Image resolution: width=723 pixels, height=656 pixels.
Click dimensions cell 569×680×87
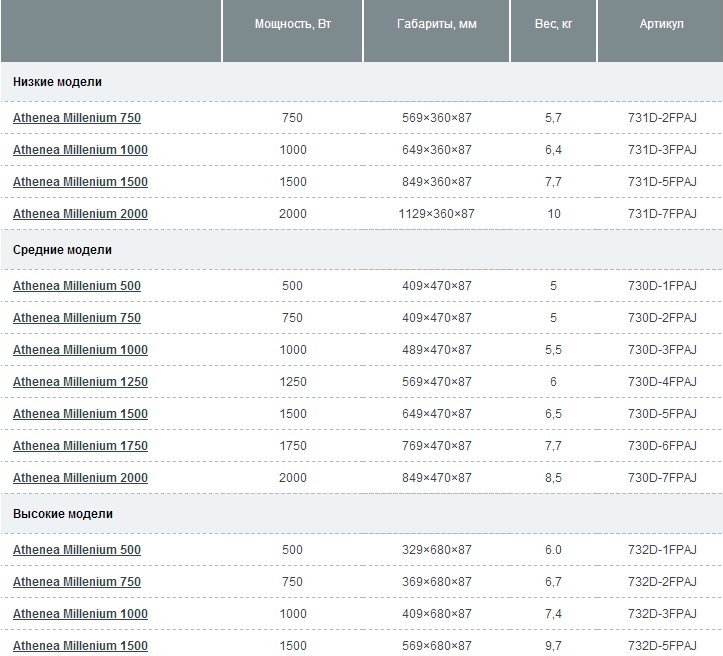[437, 646]
